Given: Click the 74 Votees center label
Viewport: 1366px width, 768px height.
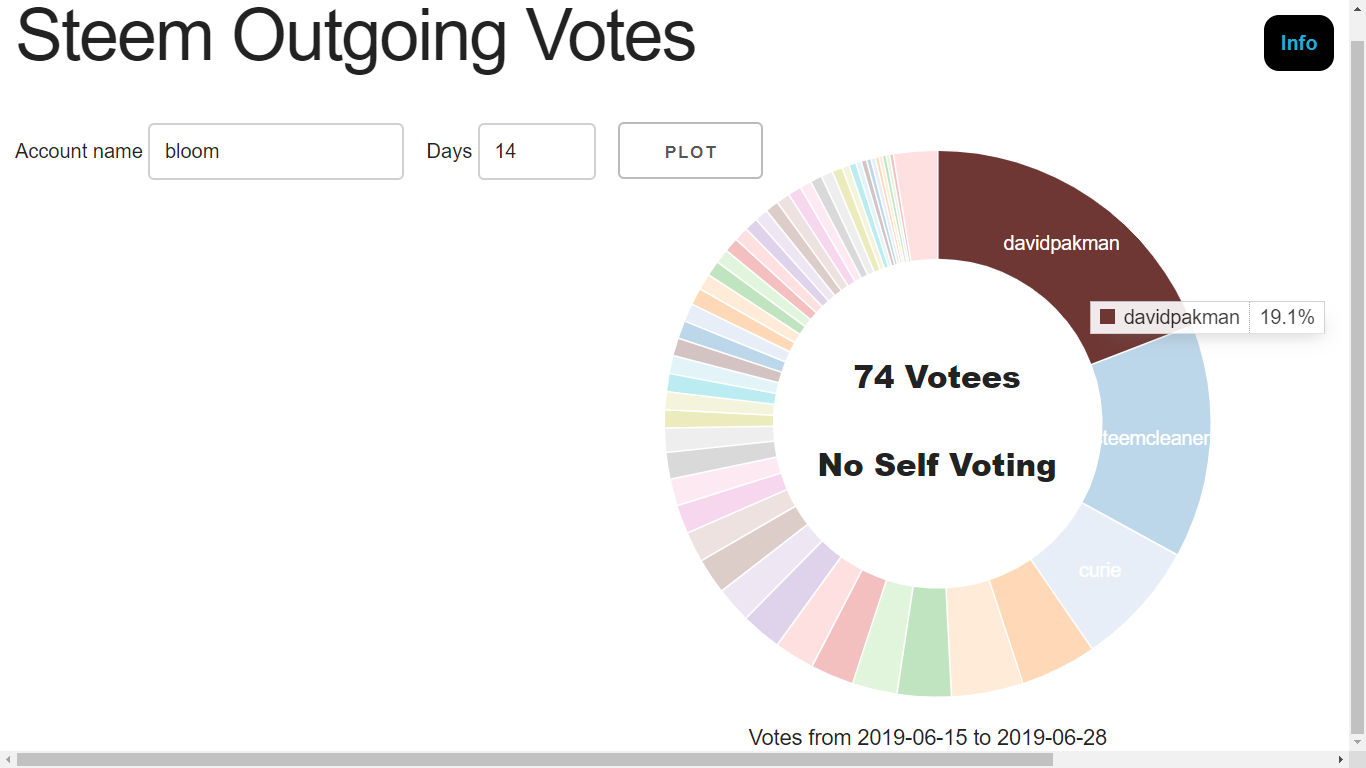Looking at the screenshot, I should pos(937,377).
